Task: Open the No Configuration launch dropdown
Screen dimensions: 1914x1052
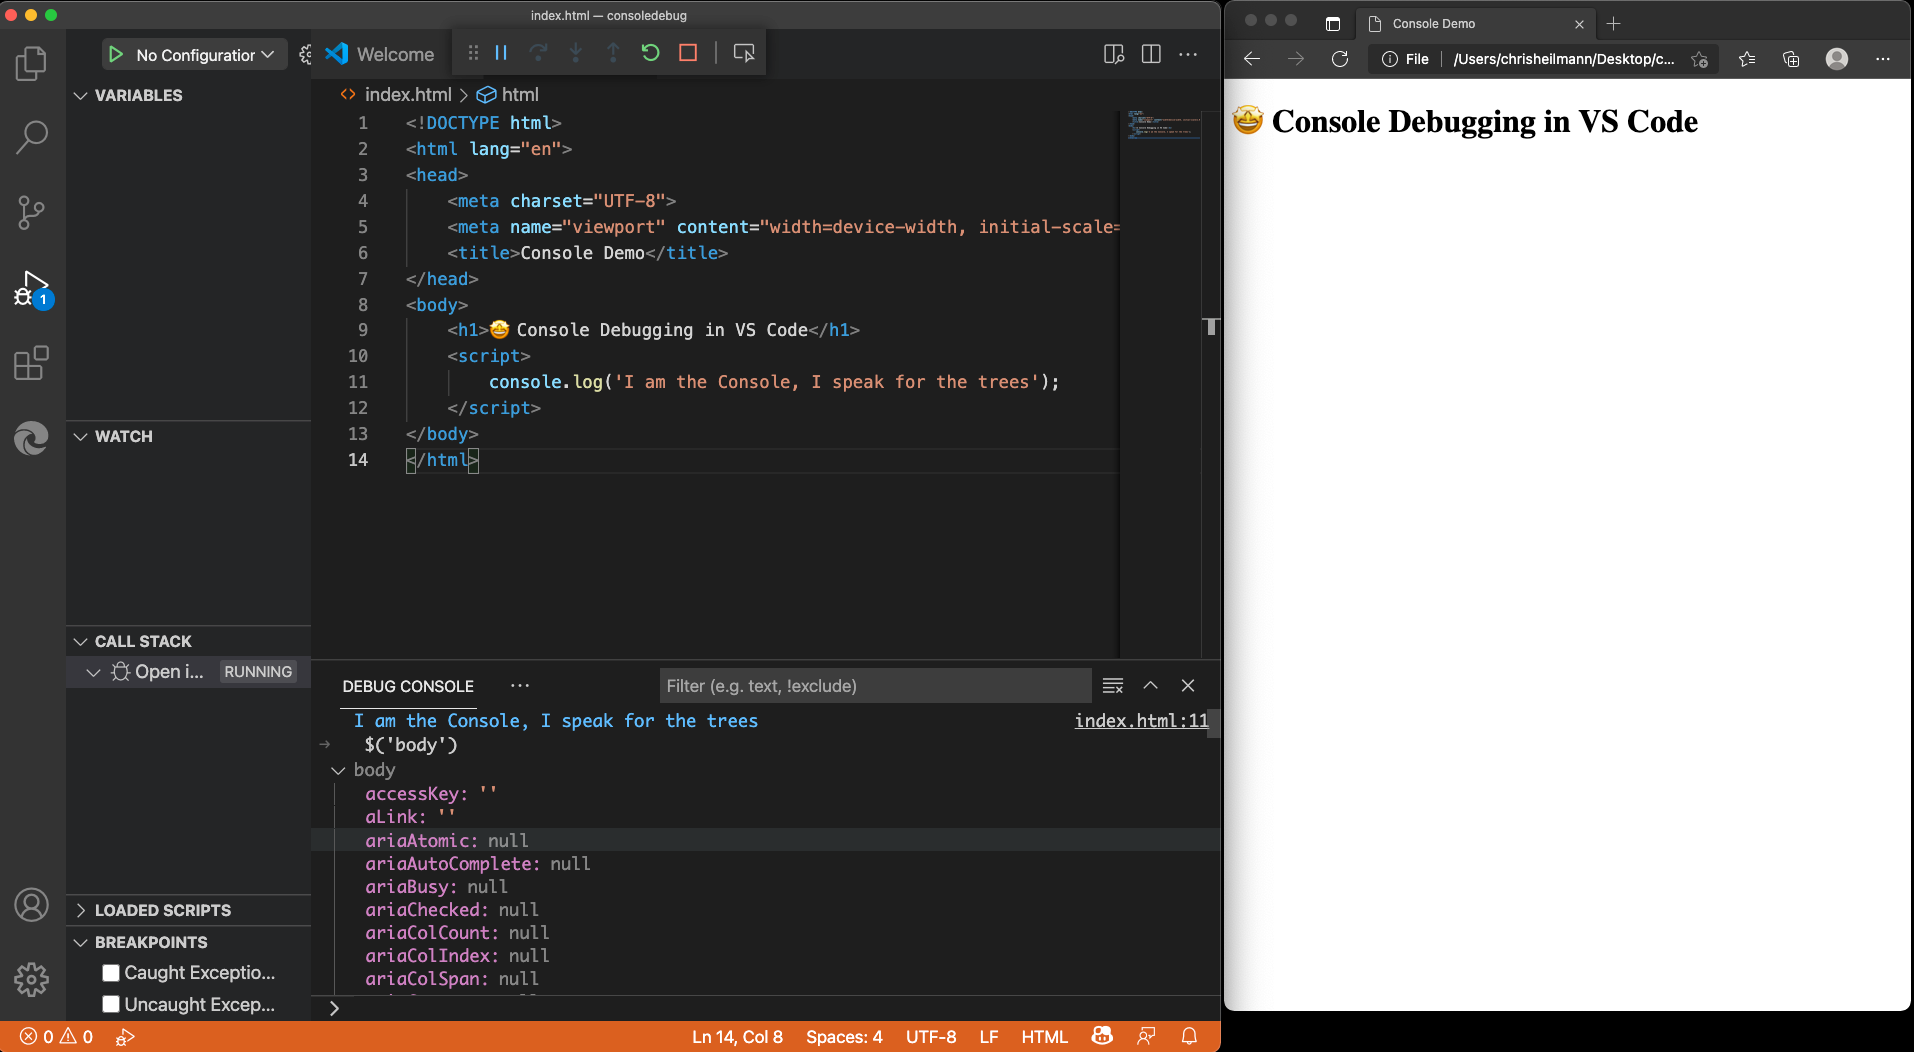Action: tap(205, 55)
